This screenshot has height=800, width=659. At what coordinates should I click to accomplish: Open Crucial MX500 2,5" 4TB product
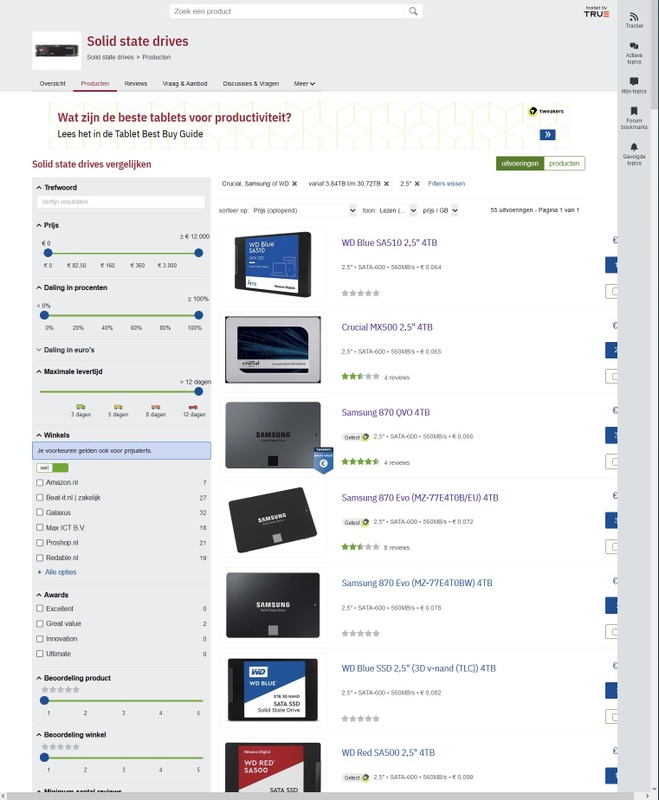click(387, 328)
